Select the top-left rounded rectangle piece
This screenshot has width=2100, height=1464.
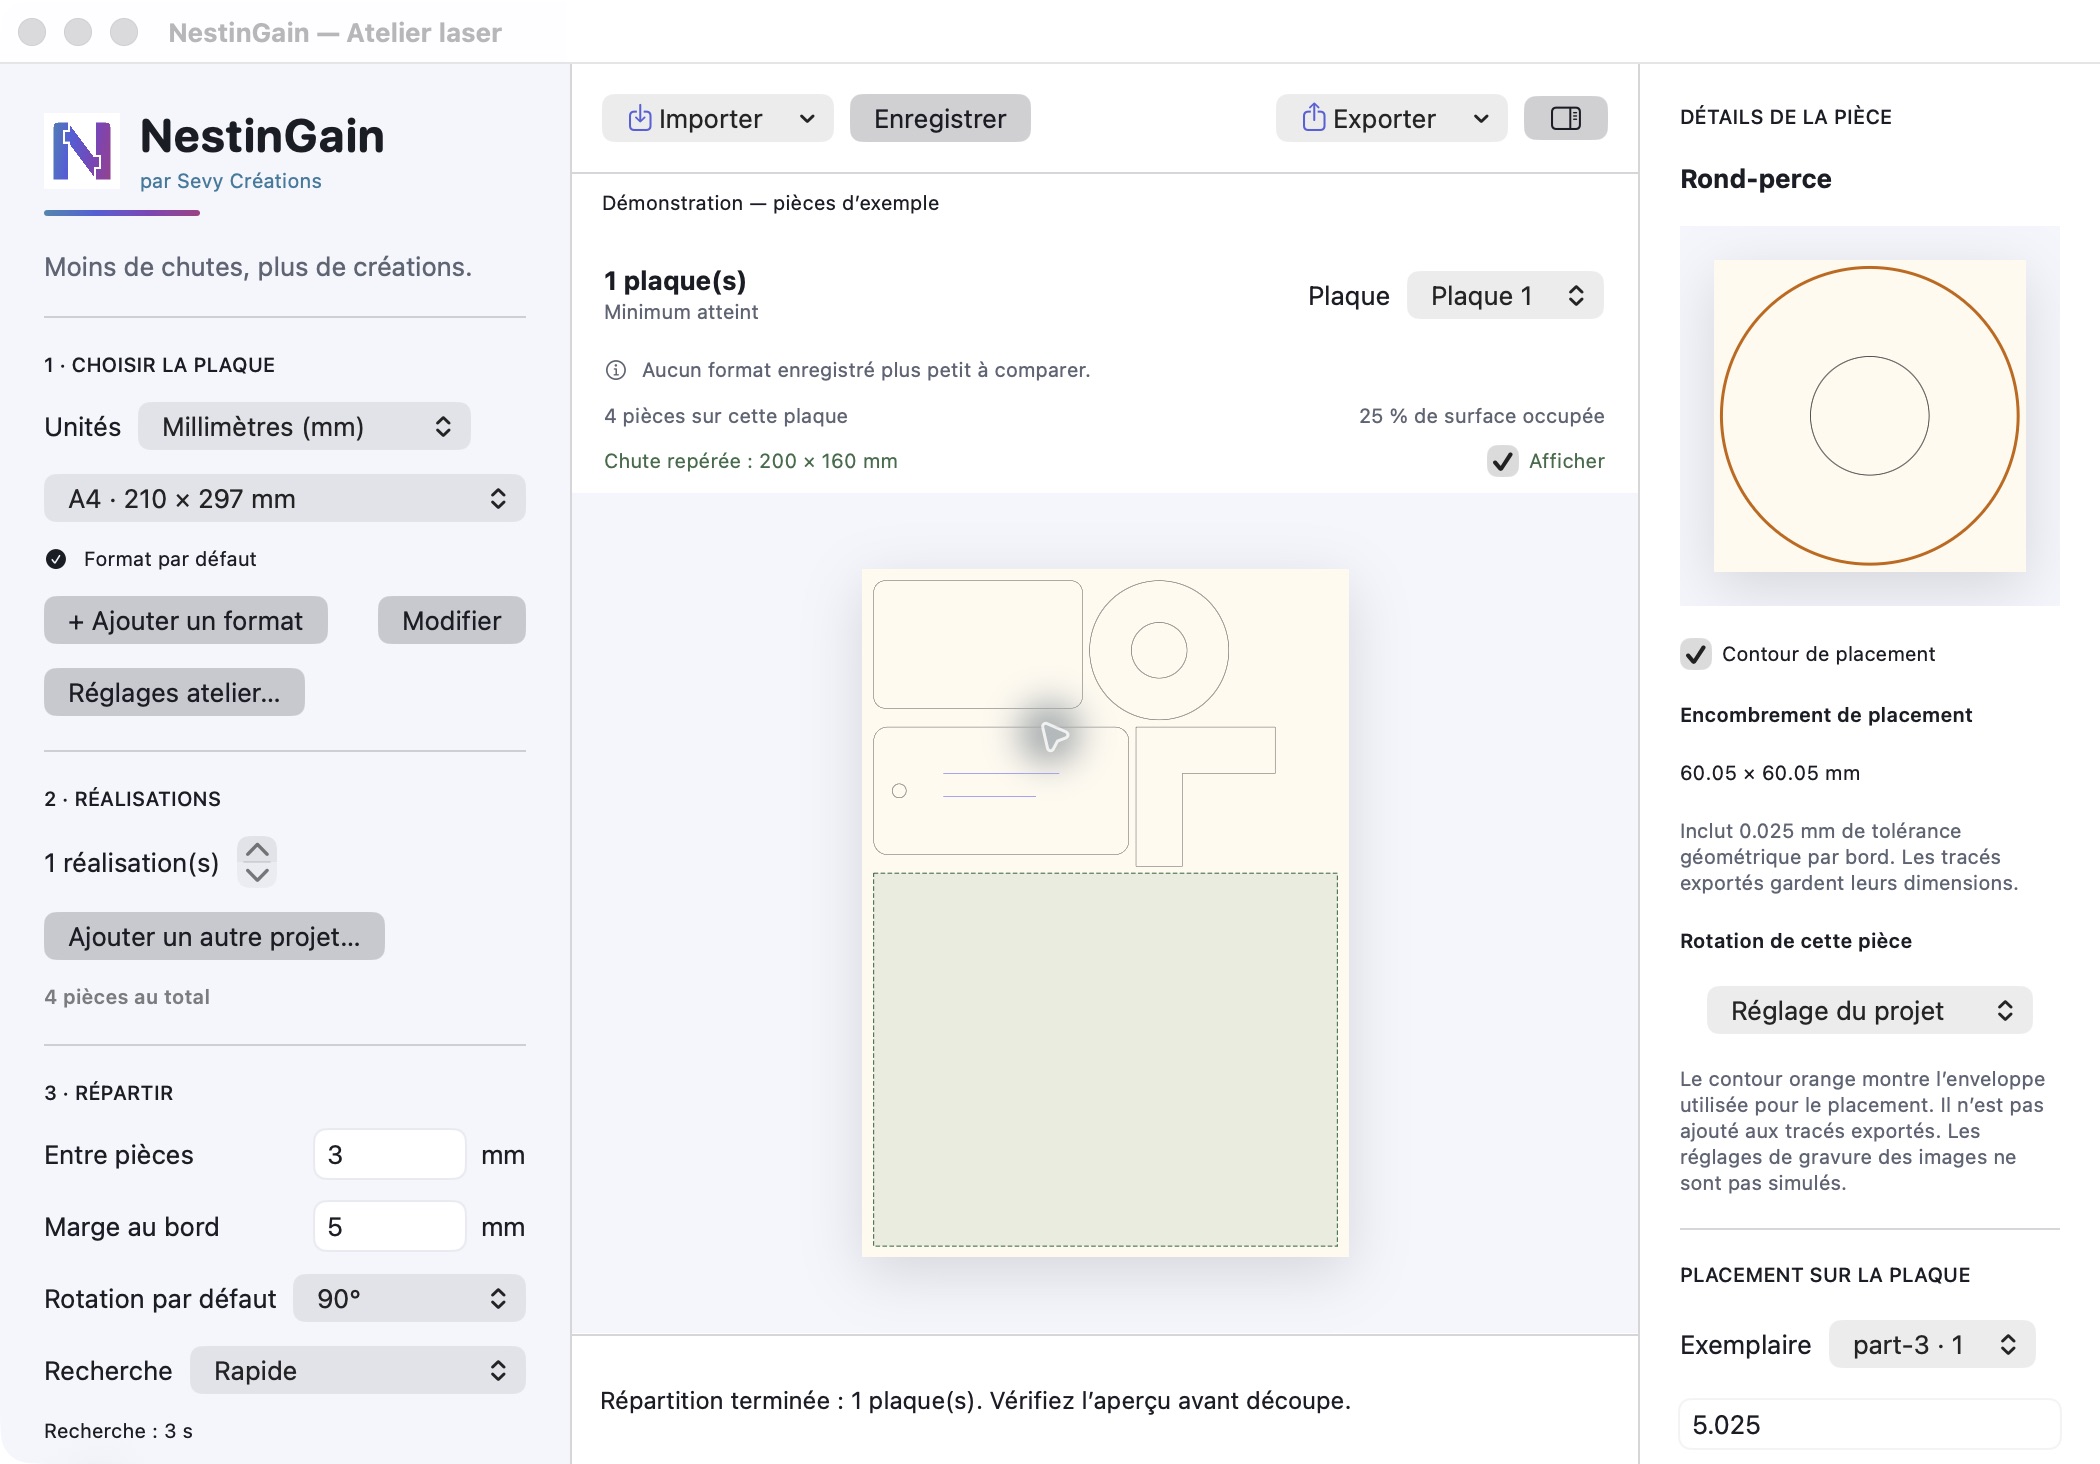pyautogui.click(x=978, y=644)
